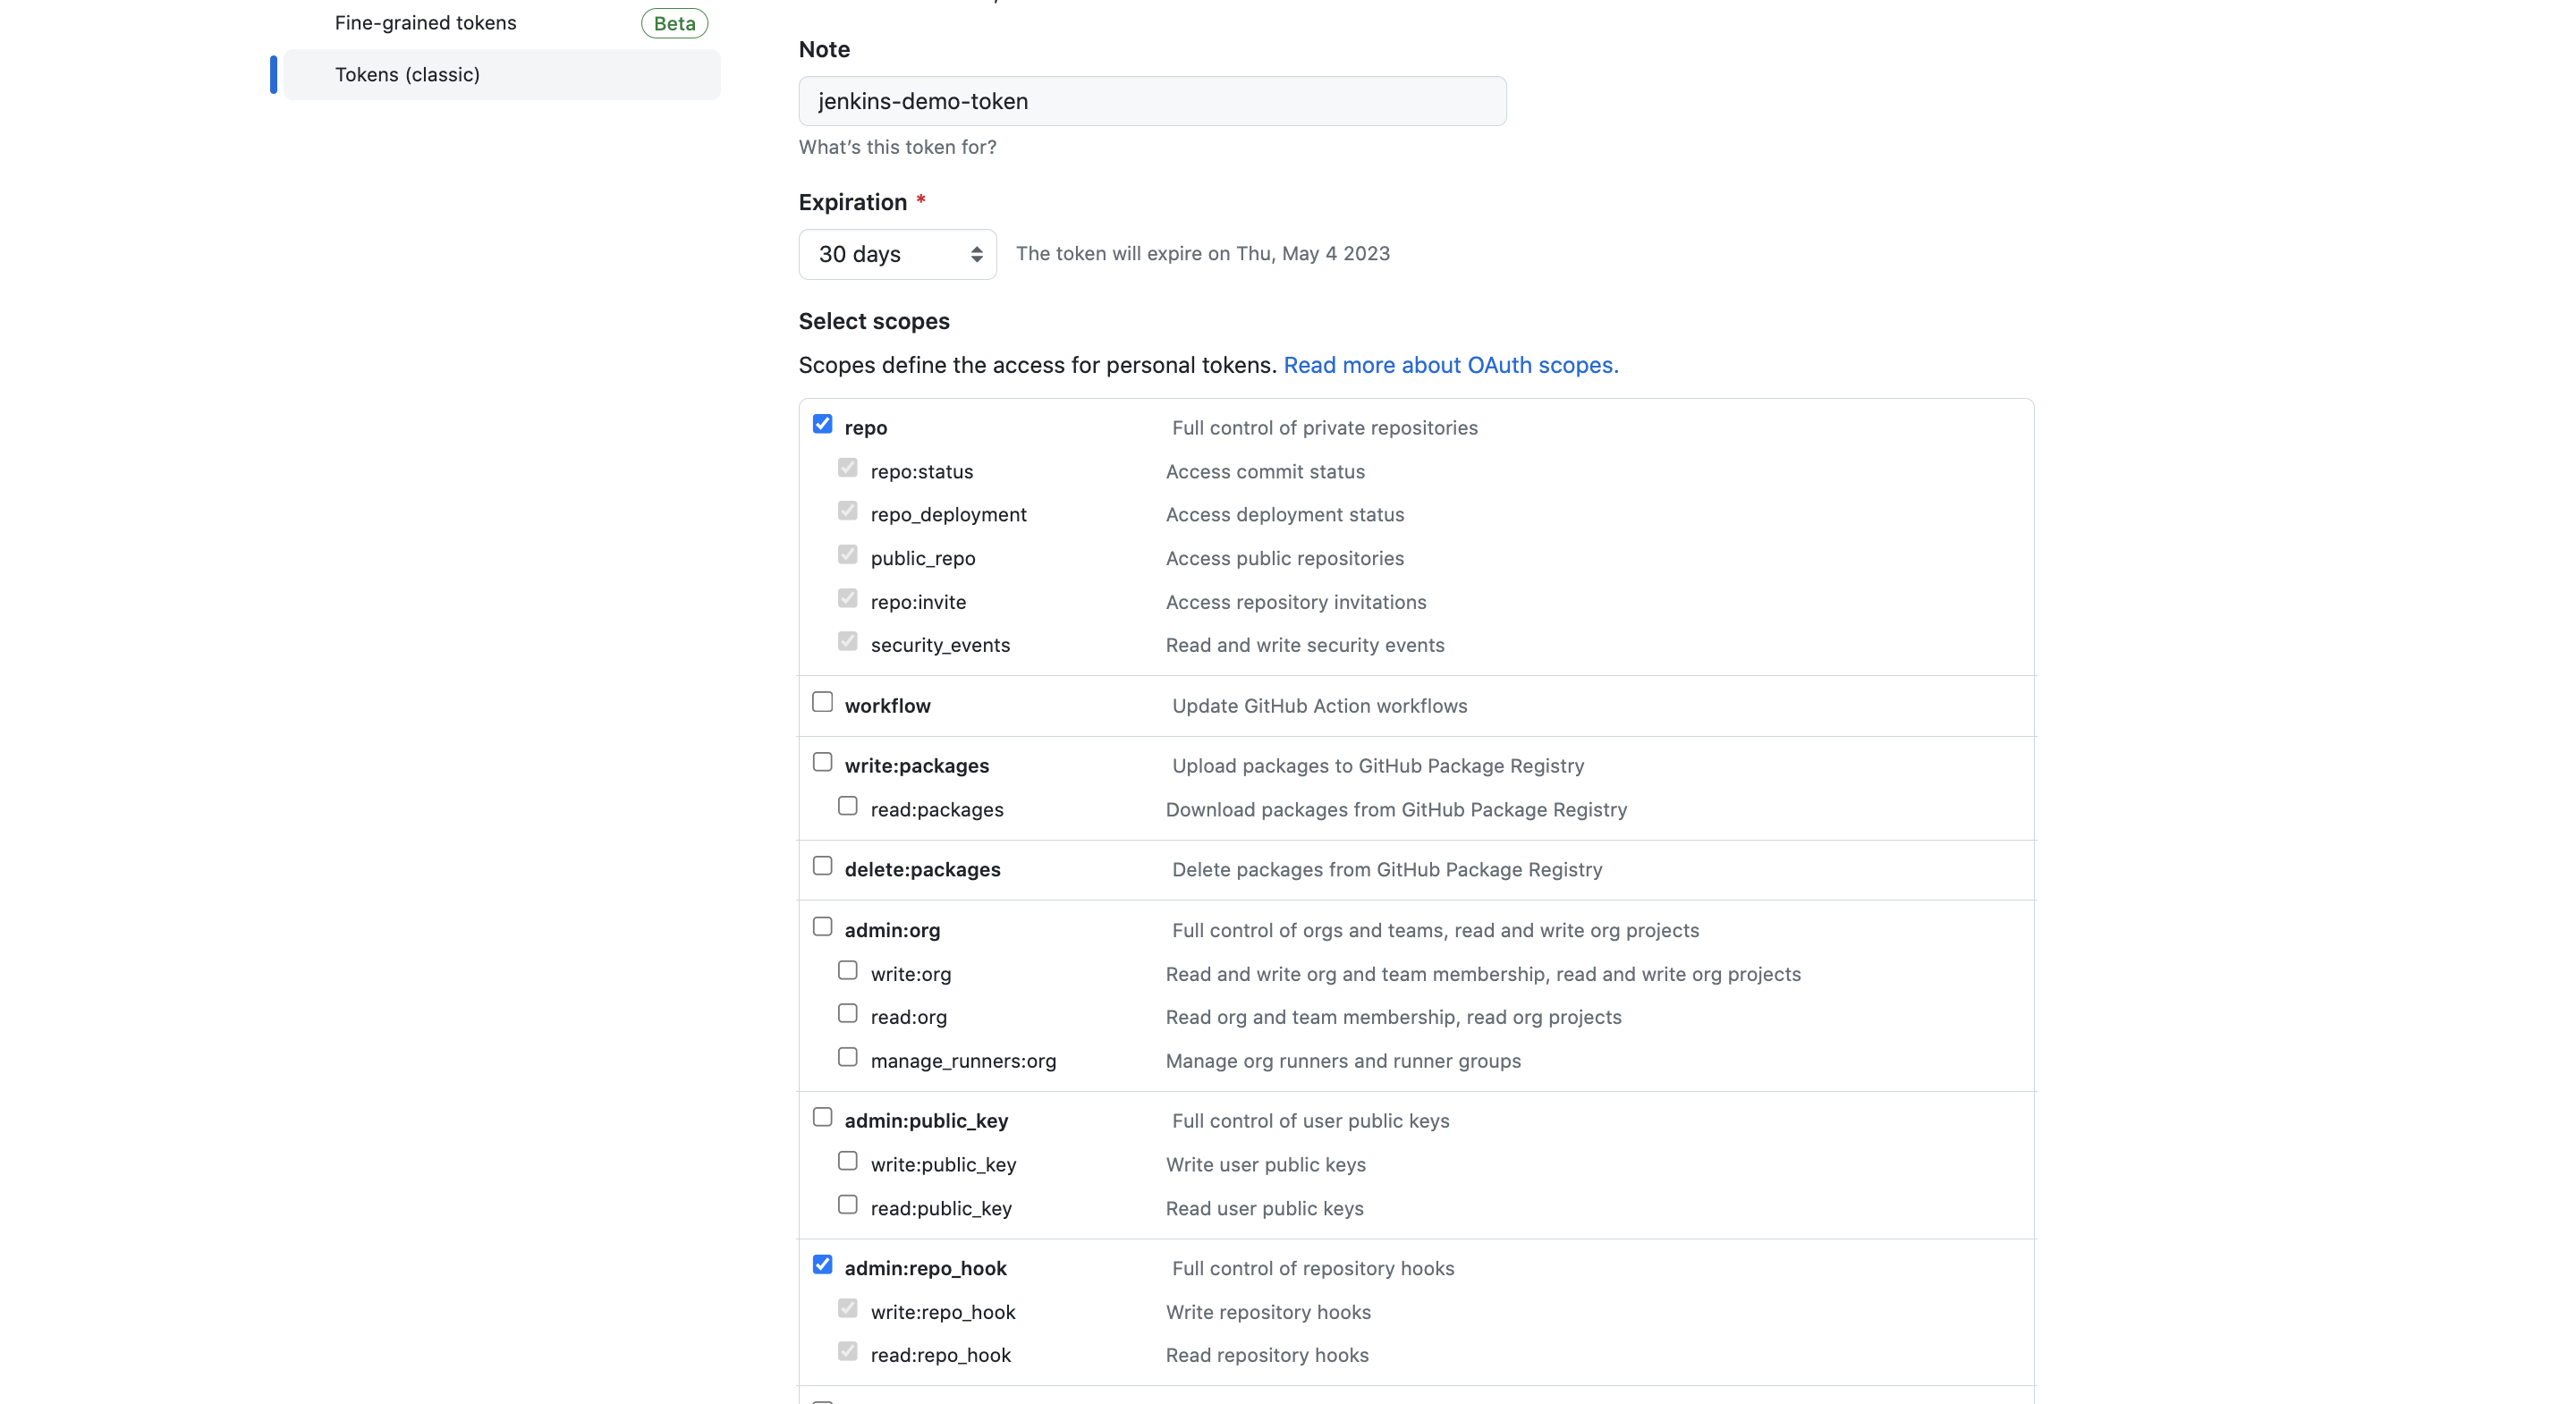Enable the delete:packages checkbox

pos(822,866)
